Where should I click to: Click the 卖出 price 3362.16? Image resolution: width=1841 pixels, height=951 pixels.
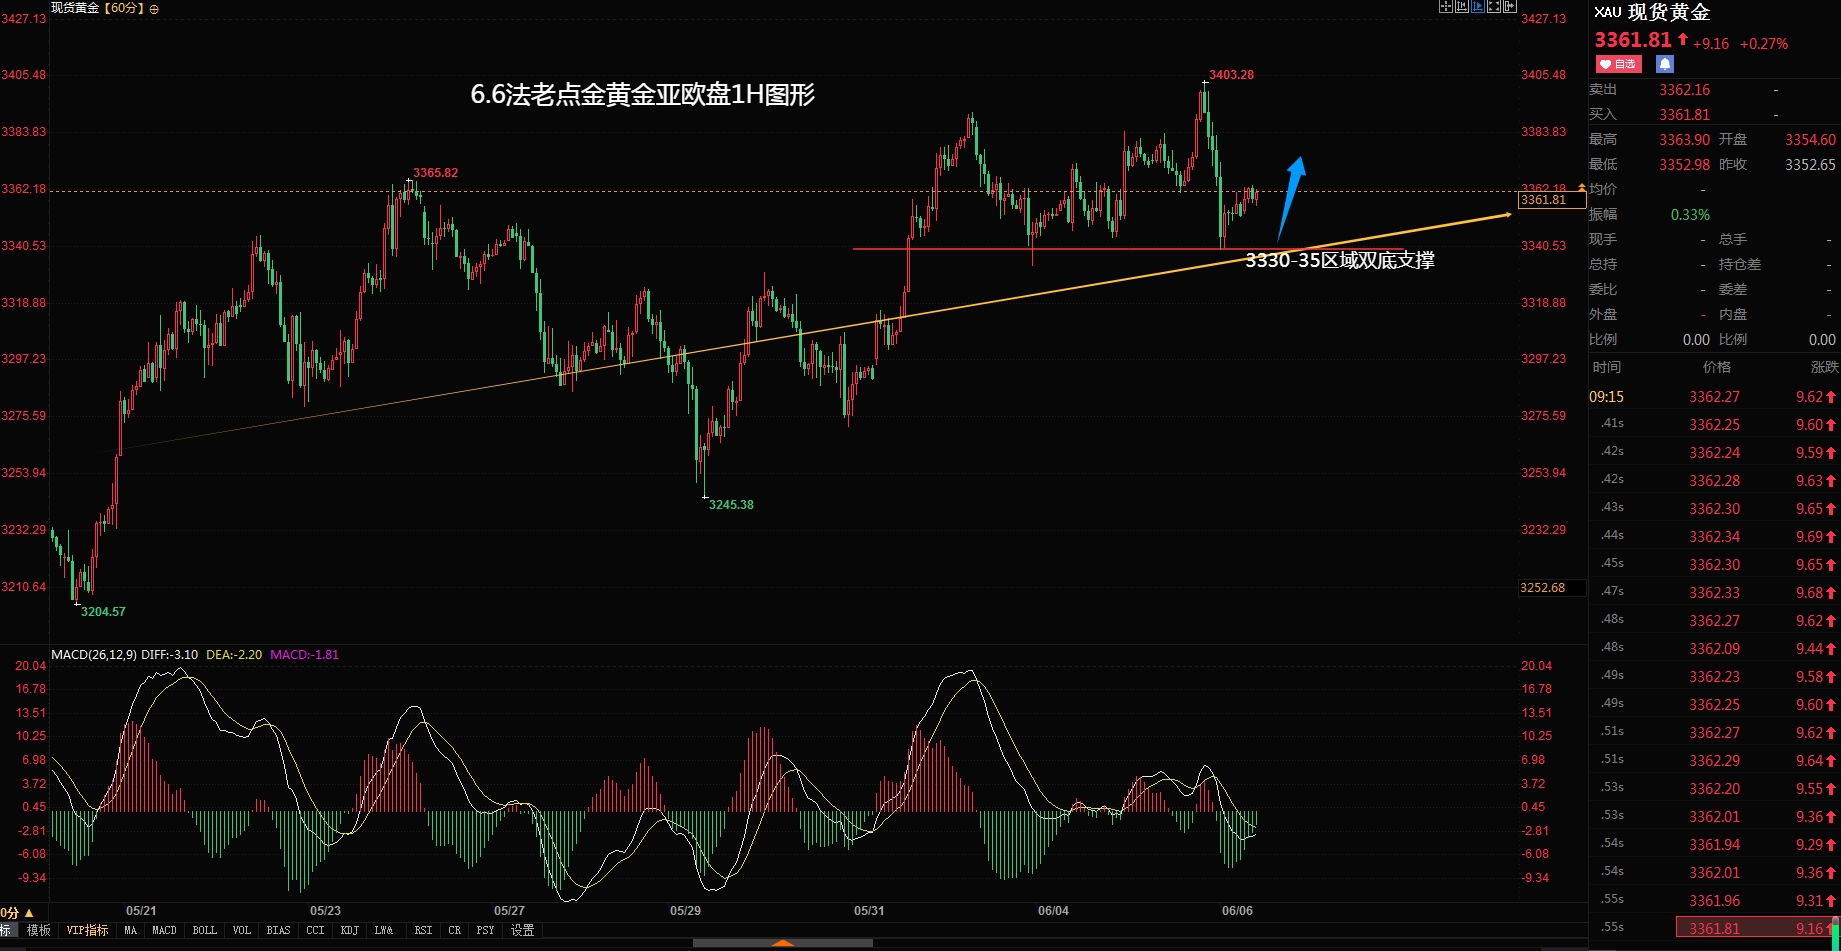point(1685,90)
